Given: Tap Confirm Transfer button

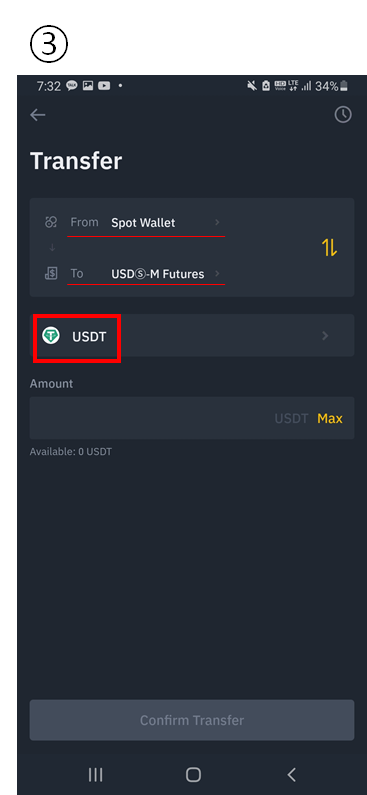Looking at the screenshot, I should click(192, 720).
